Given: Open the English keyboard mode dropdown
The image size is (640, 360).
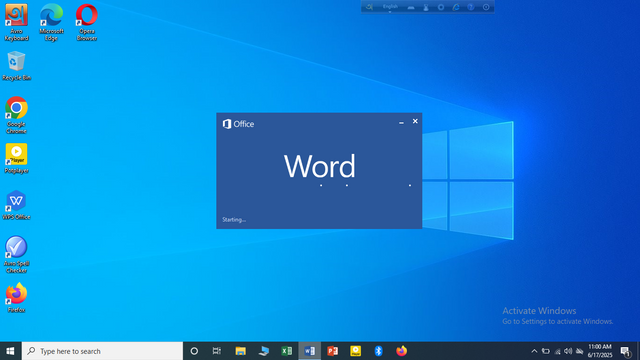Looking at the screenshot, I should pos(390,7).
